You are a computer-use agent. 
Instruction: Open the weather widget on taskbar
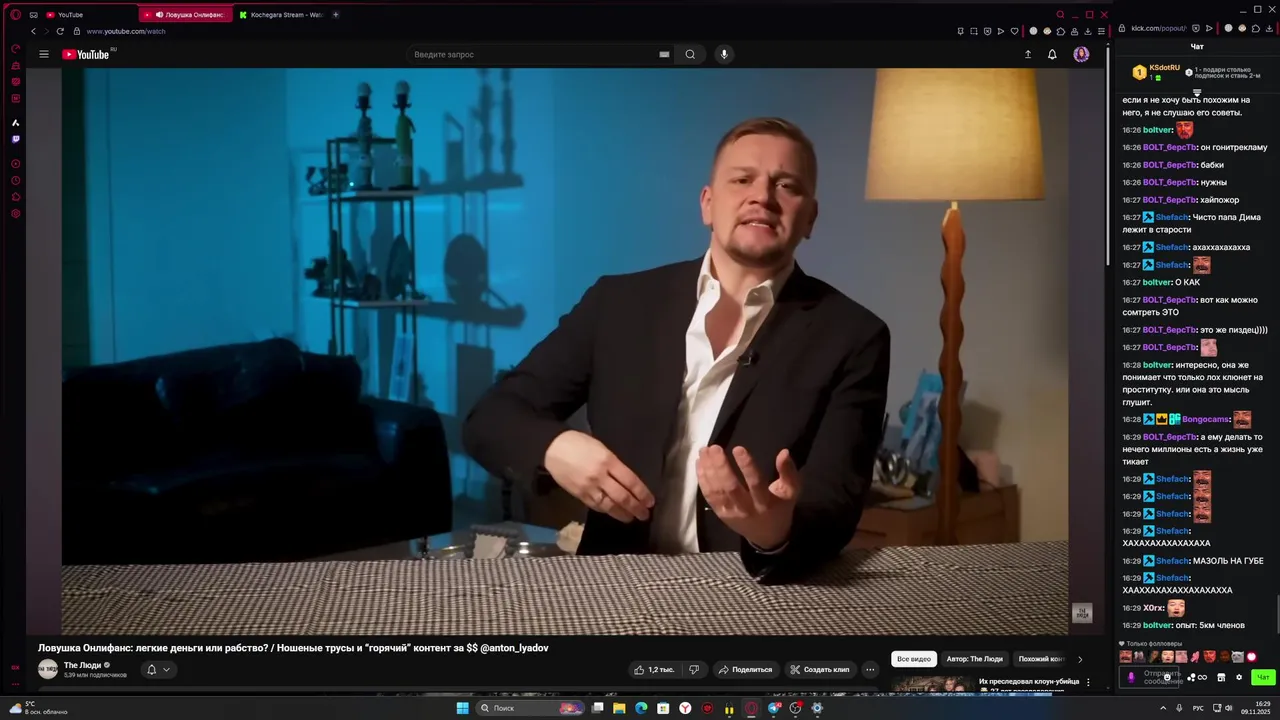[x=38, y=707]
